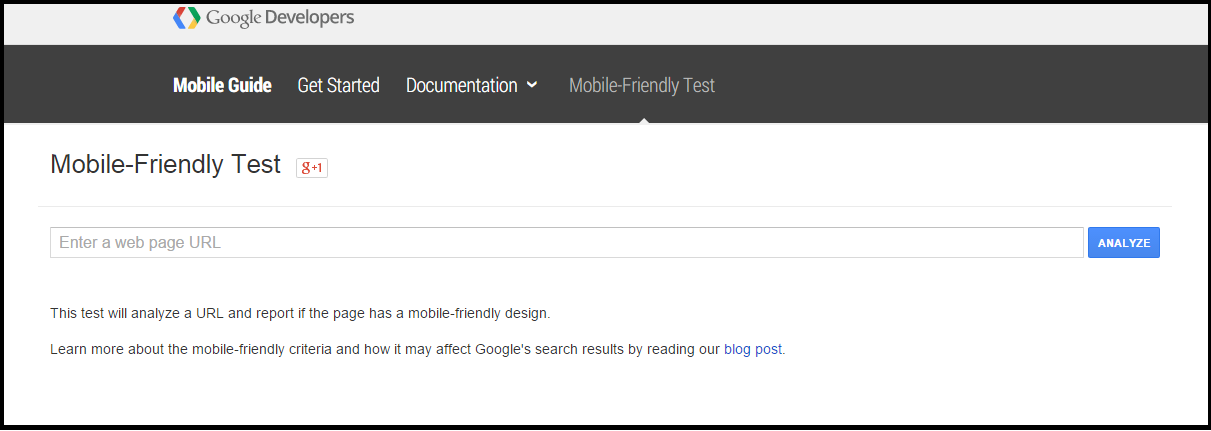Click the white triangle indicator under active tab
This screenshot has width=1211, height=431.
[644, 120]
